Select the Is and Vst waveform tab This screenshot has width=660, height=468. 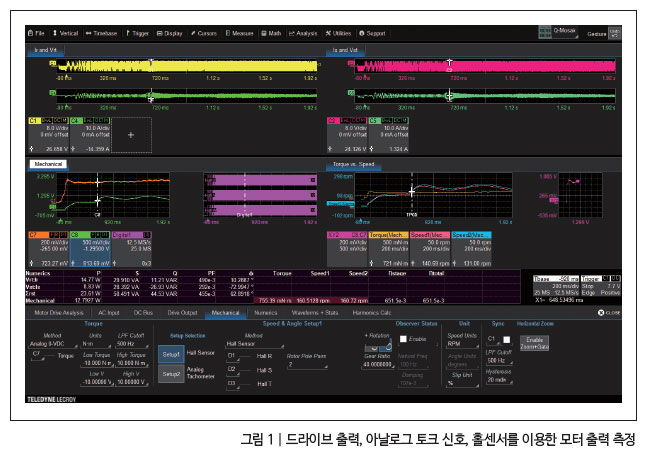pos(345,50)
